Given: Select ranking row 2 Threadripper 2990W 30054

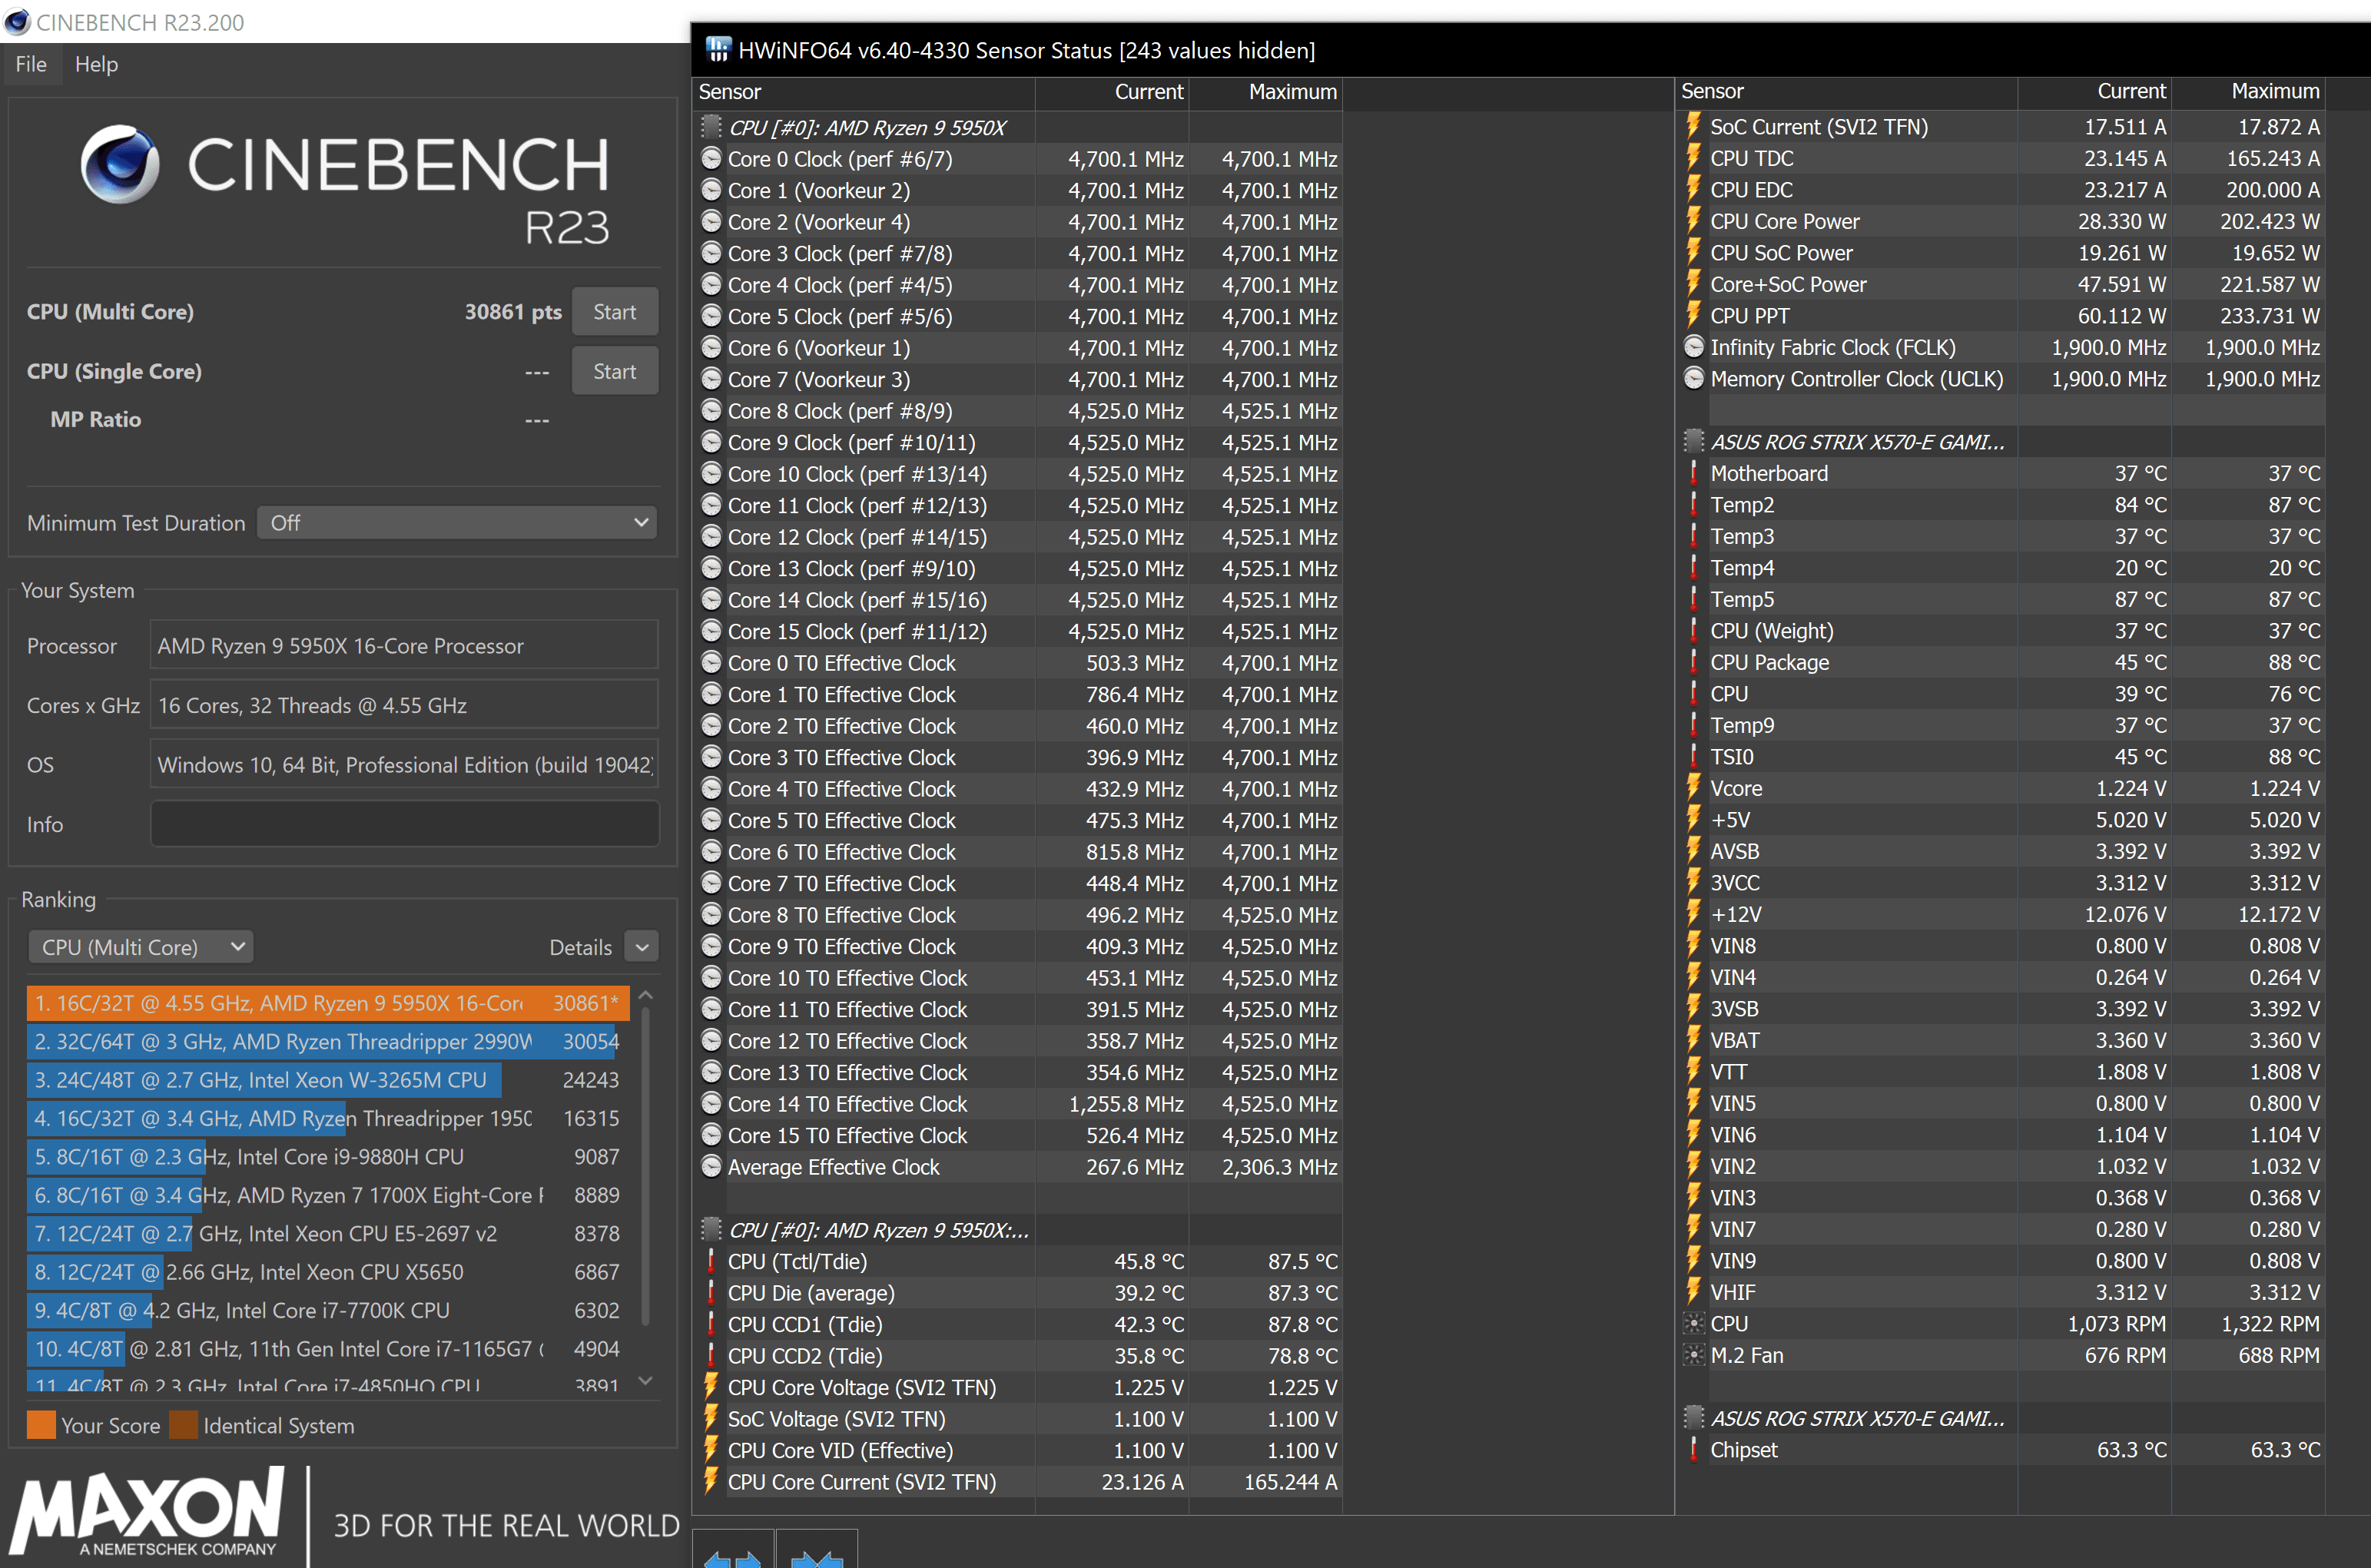Looking at the screenshot, I should [328, 1041].
